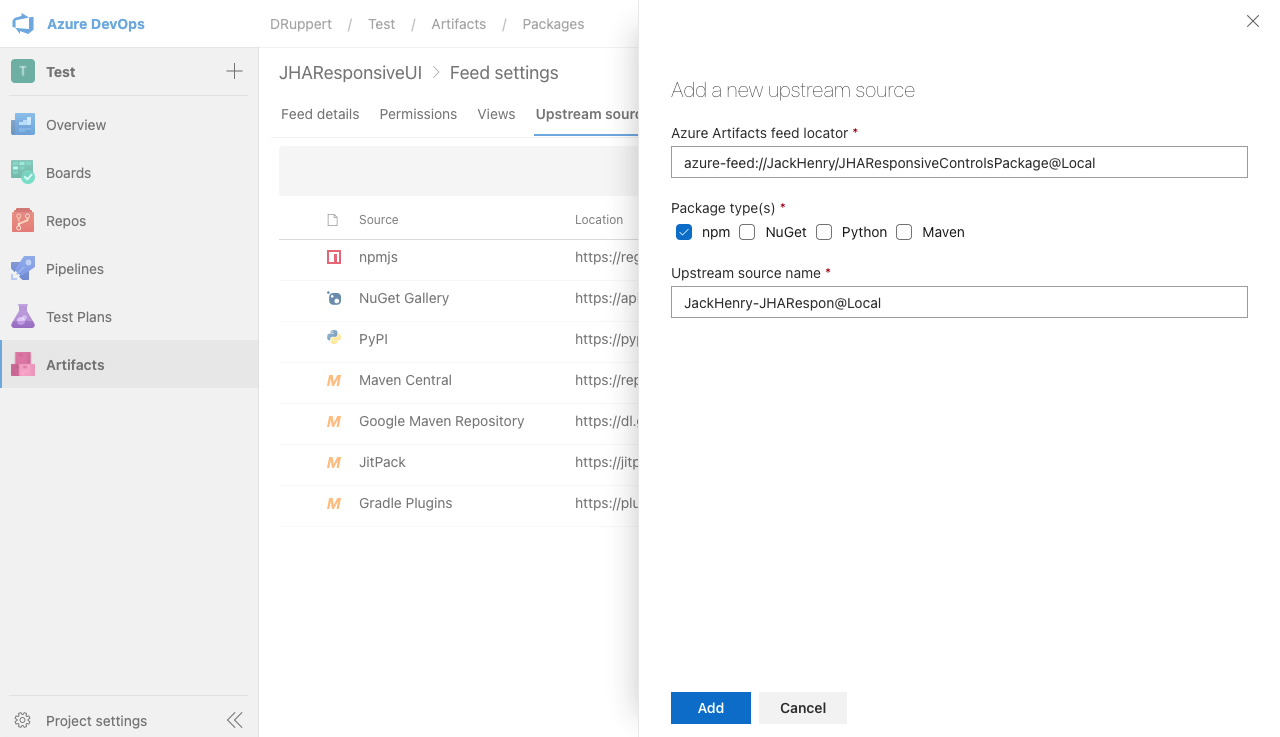This screenshot has height=737, width=1280.
Task: Open the Feed details tab
Action: point(320,114)
